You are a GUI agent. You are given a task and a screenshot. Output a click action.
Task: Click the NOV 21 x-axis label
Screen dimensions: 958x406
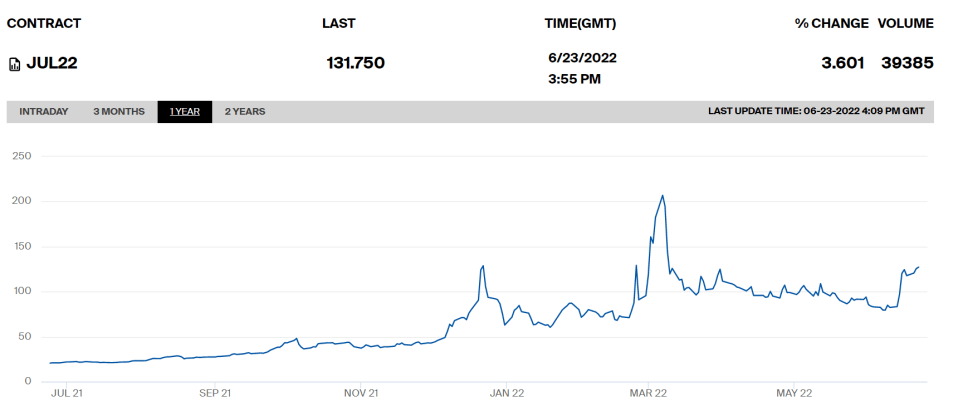click(x=362, y=393)
